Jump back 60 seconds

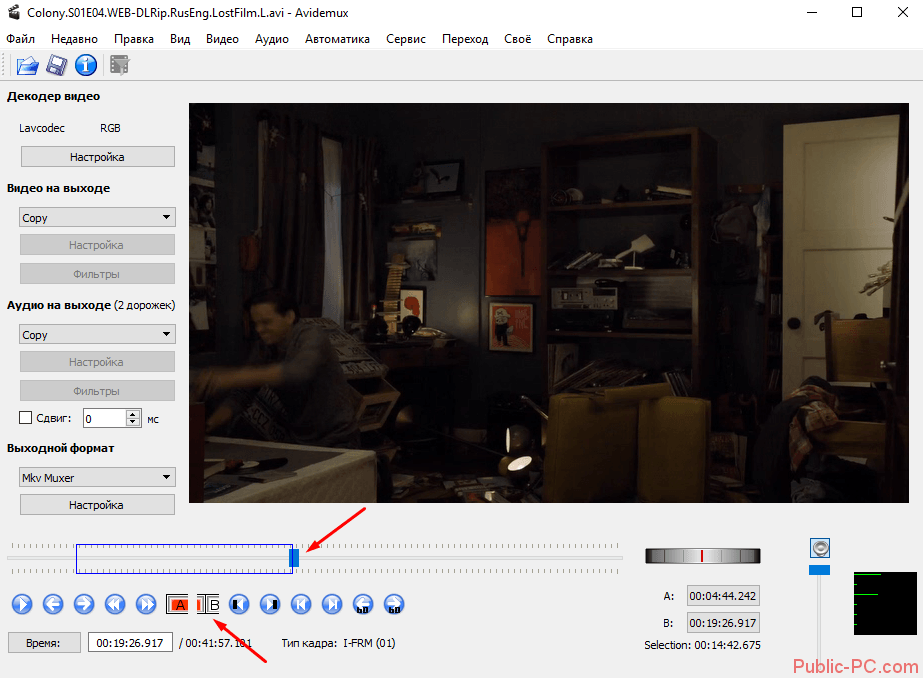coord(363,604)
